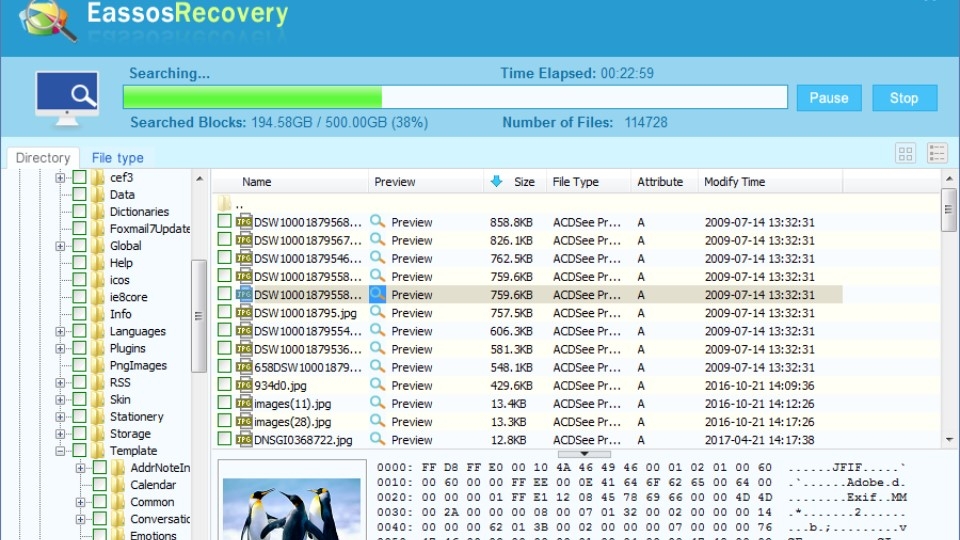Click the Calendar folder icon
Screen dimensions: 960x540
click(118, 484)
